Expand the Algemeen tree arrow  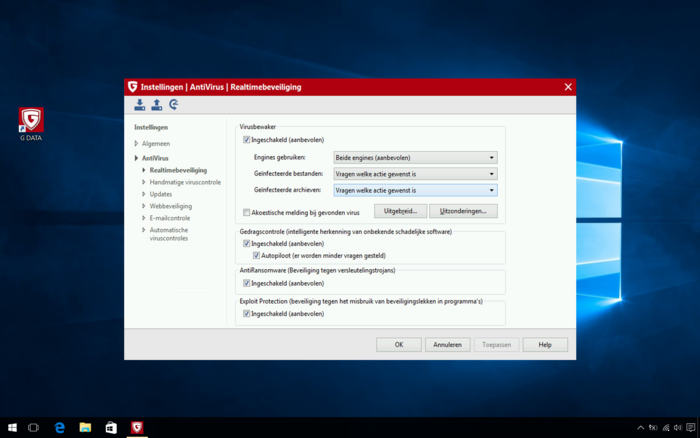coord(136,143)
